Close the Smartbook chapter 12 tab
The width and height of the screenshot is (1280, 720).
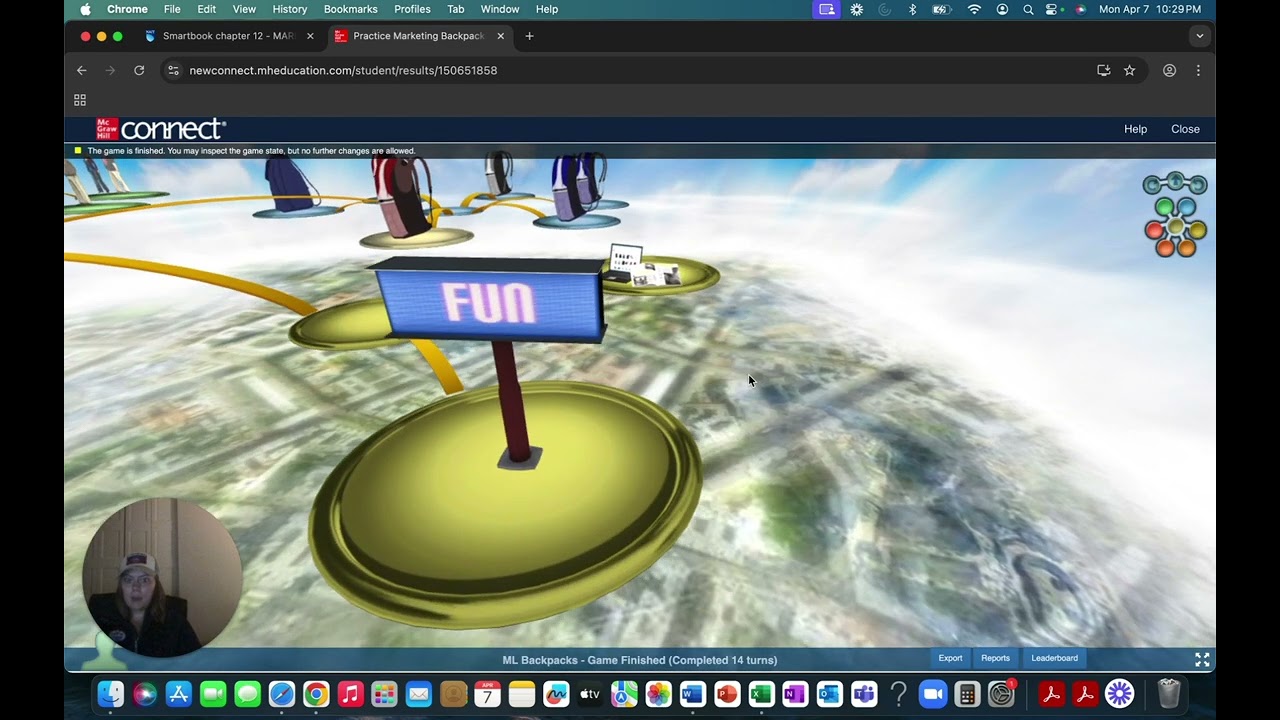tap(310, 36)
